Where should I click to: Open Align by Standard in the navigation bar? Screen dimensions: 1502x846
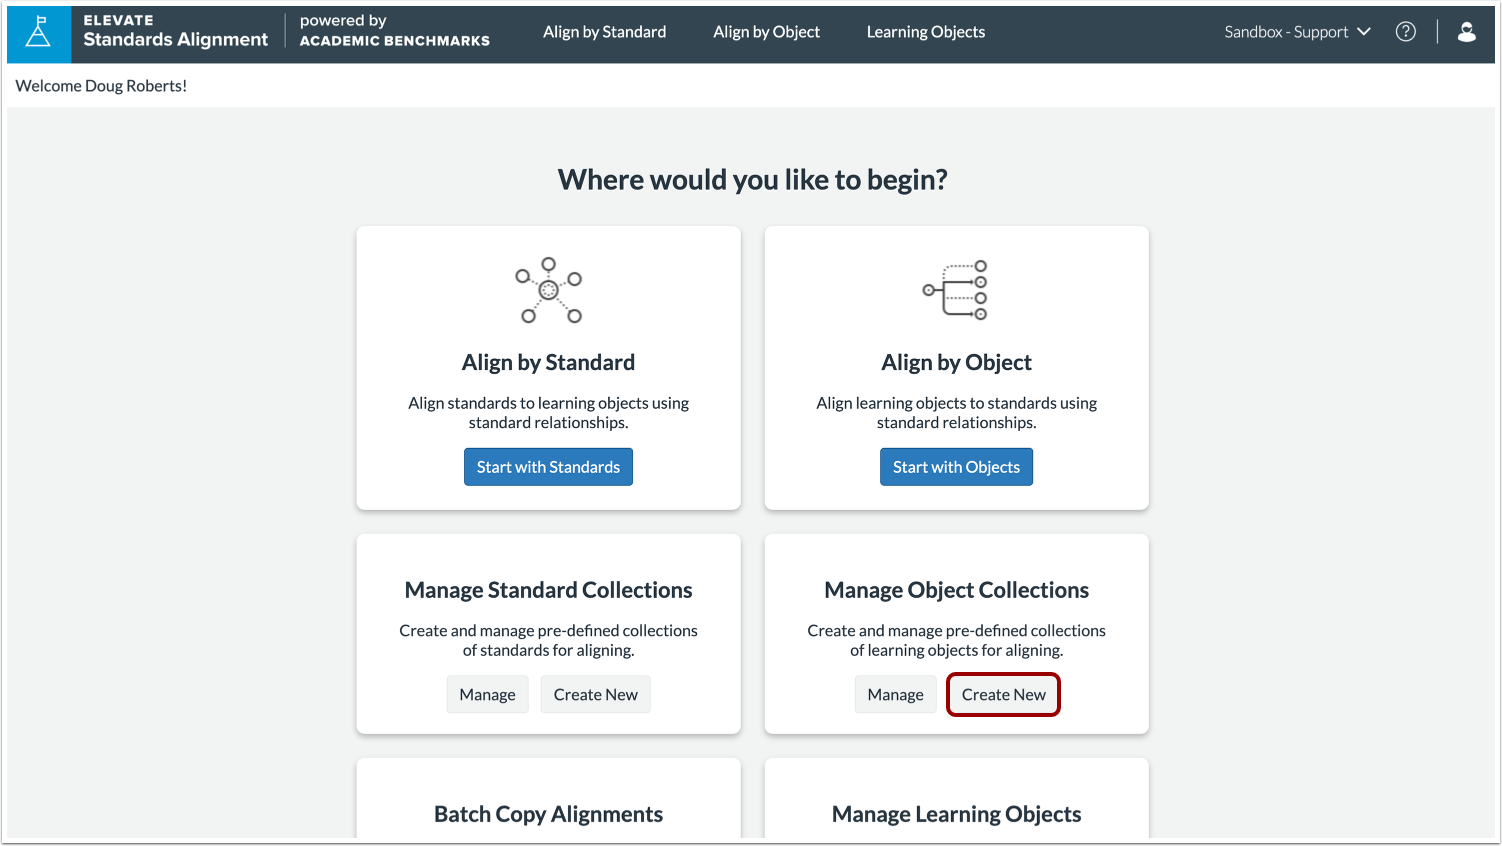click(604, 32)
